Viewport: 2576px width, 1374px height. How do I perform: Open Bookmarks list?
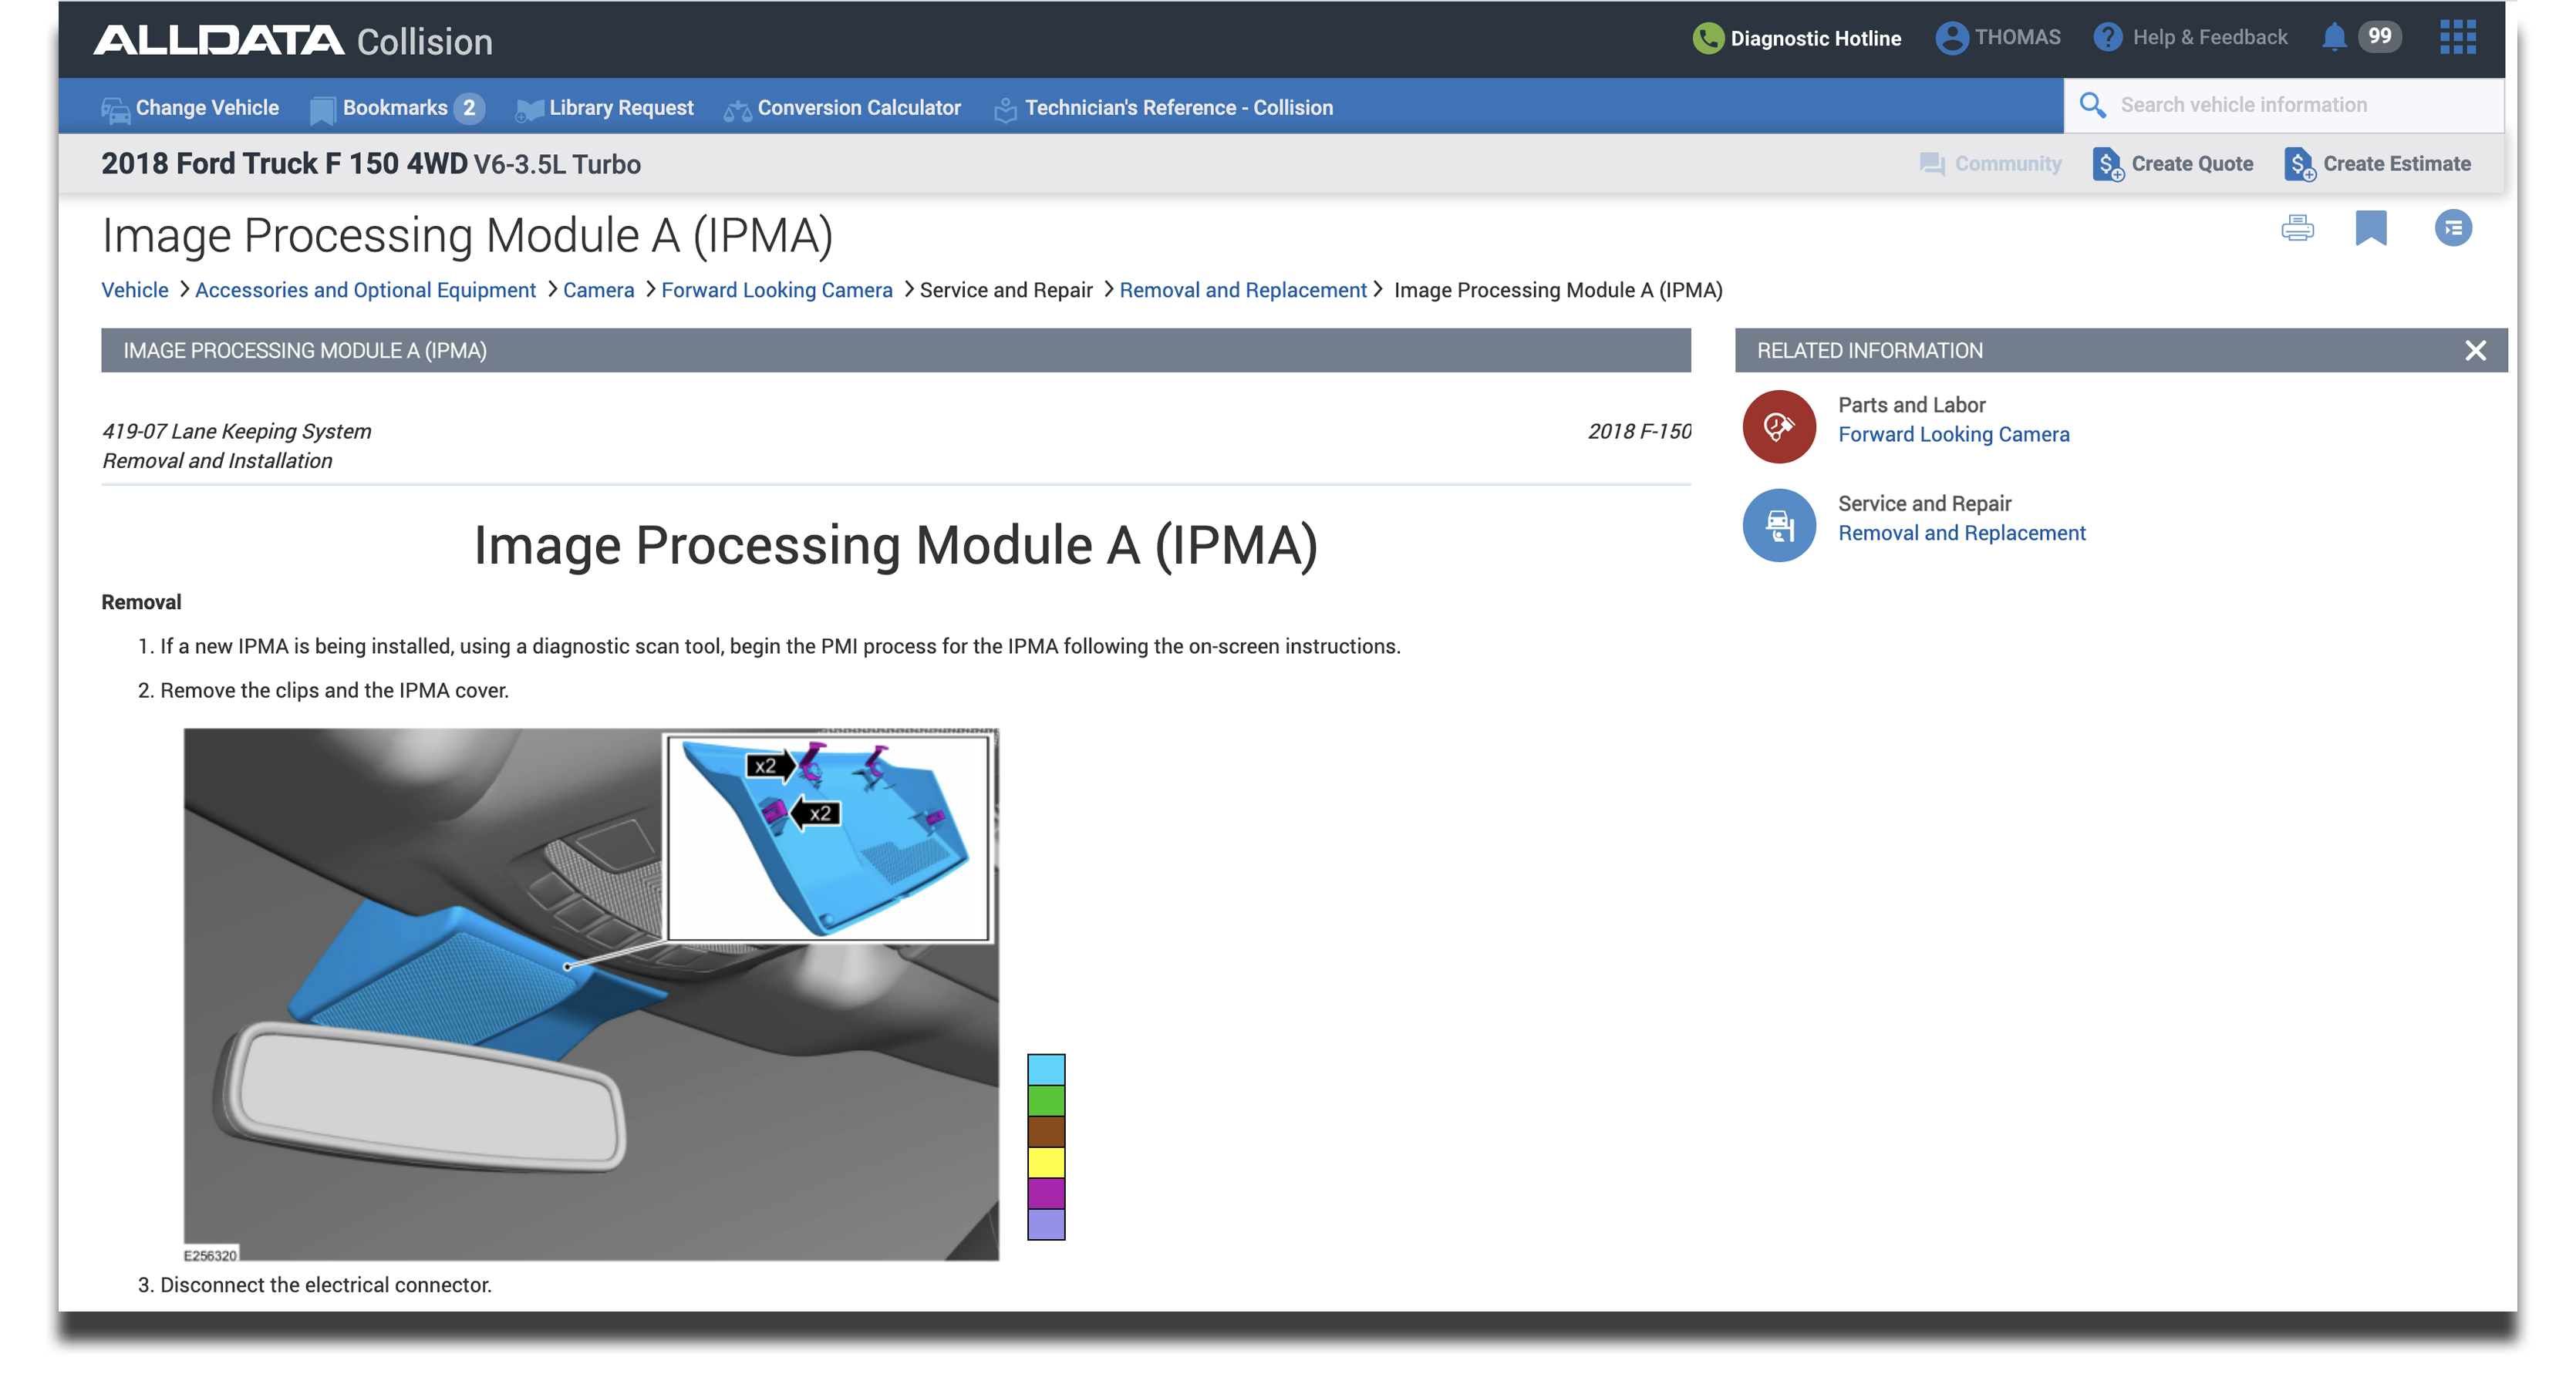coord(397,108)
